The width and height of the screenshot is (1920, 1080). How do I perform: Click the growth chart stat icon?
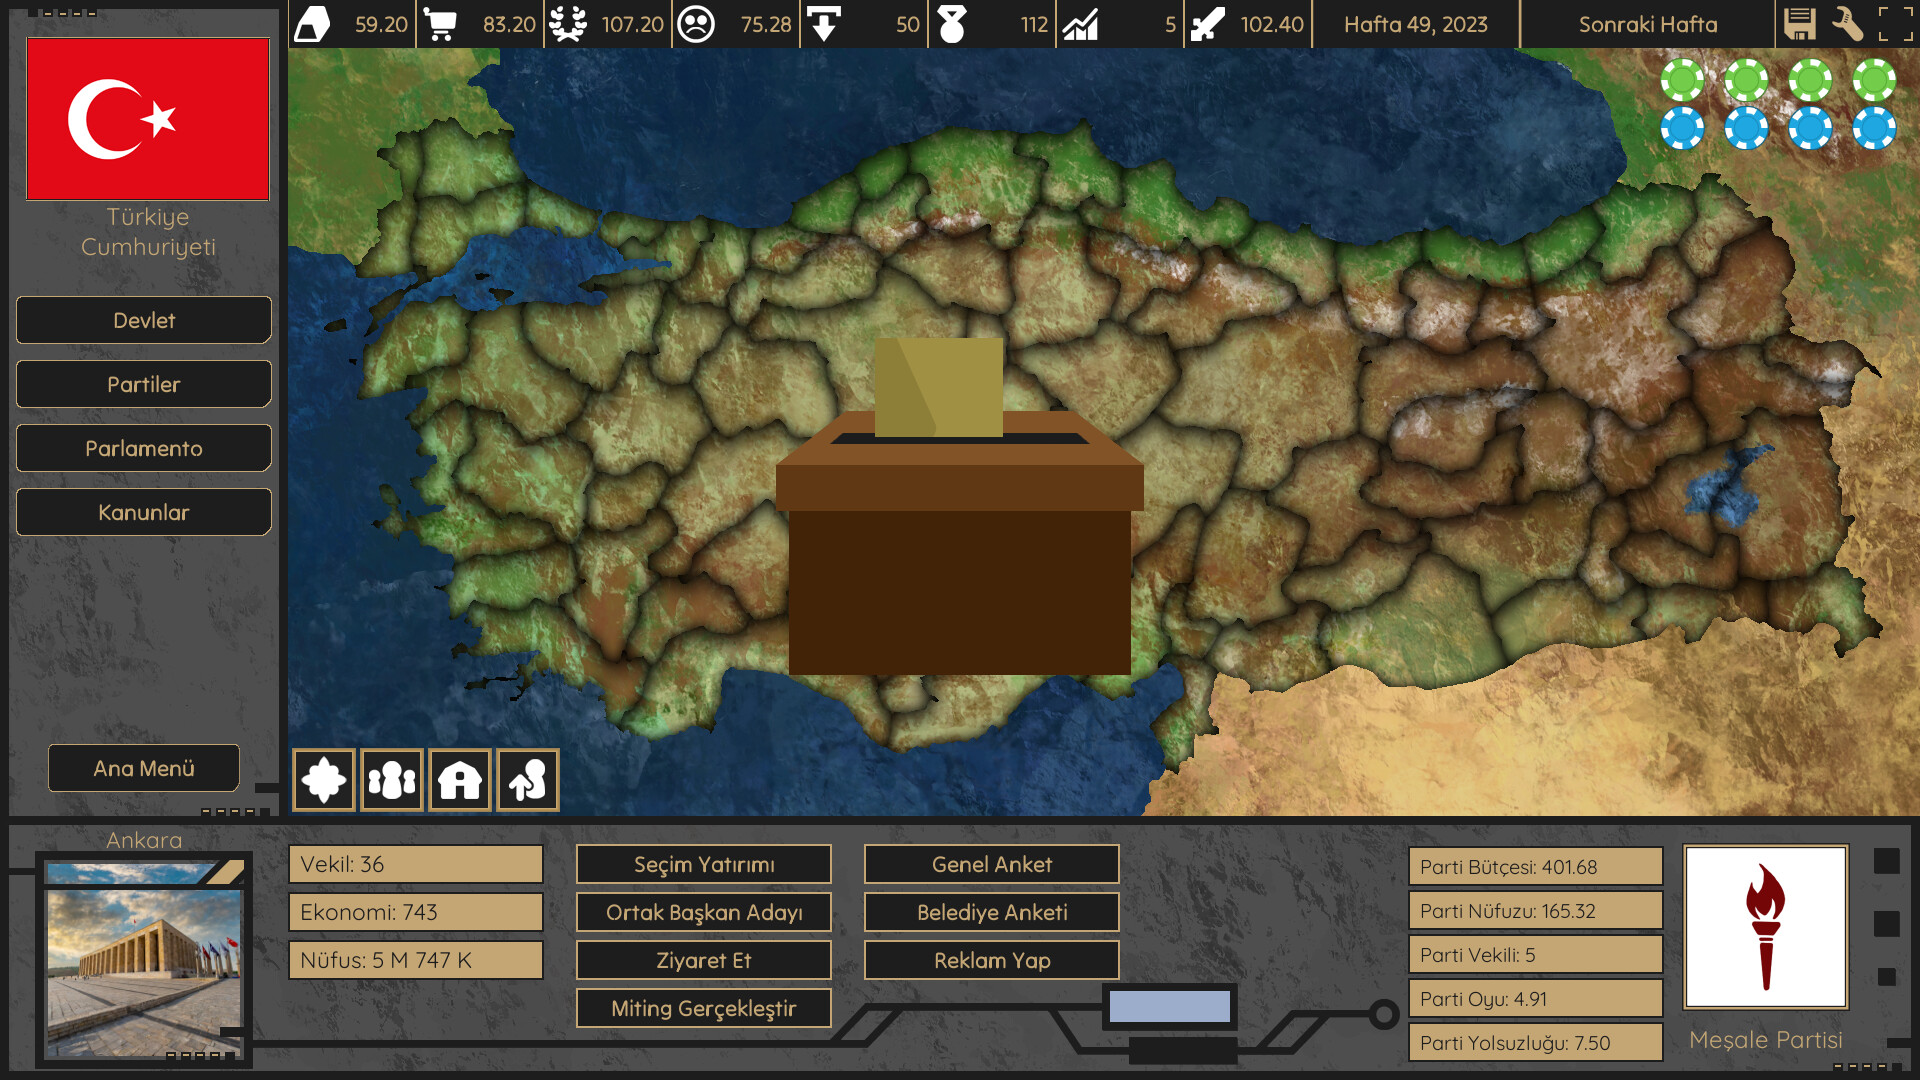pos(1080,24)
